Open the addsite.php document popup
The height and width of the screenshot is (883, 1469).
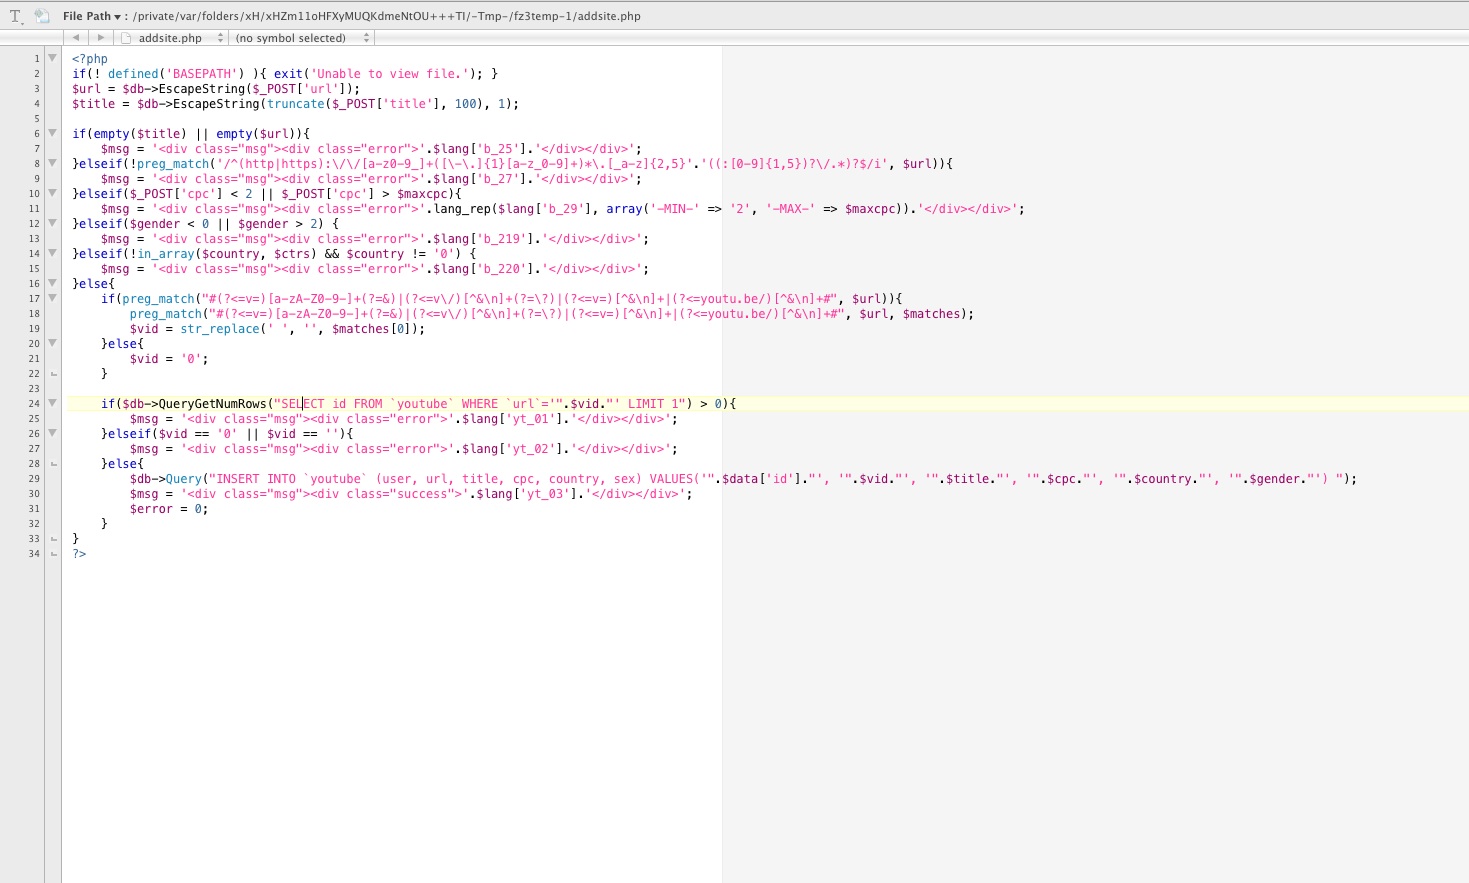point(175,38)
